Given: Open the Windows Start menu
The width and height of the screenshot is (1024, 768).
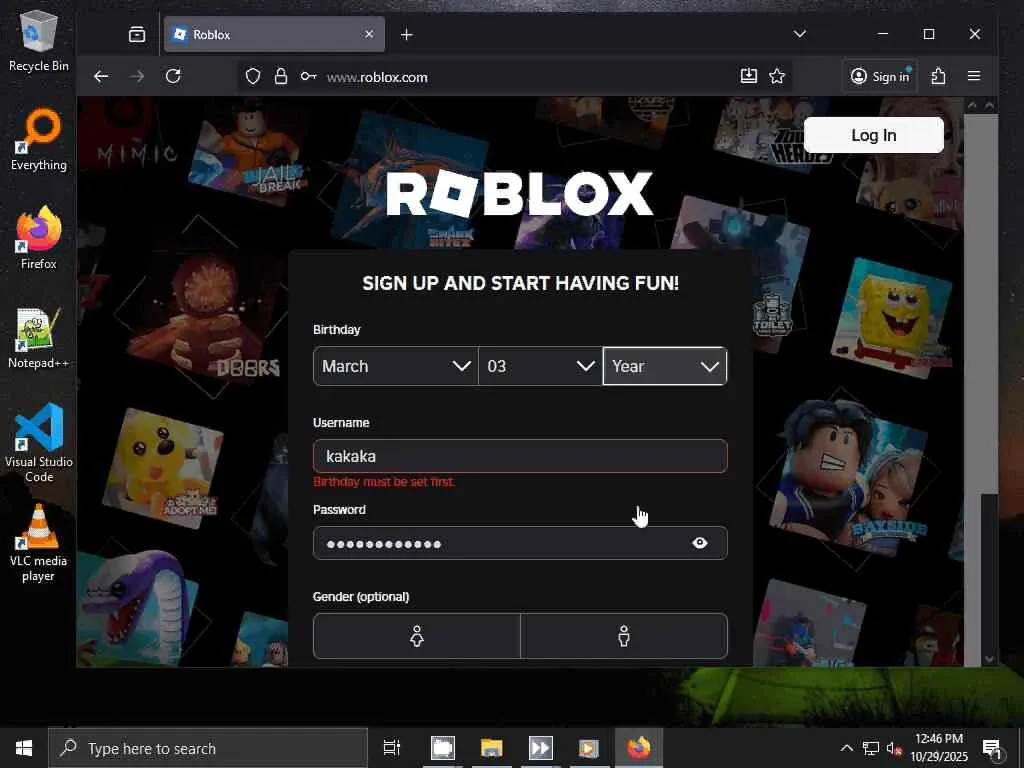Looking at the screenshot, I should click(24, 748).
